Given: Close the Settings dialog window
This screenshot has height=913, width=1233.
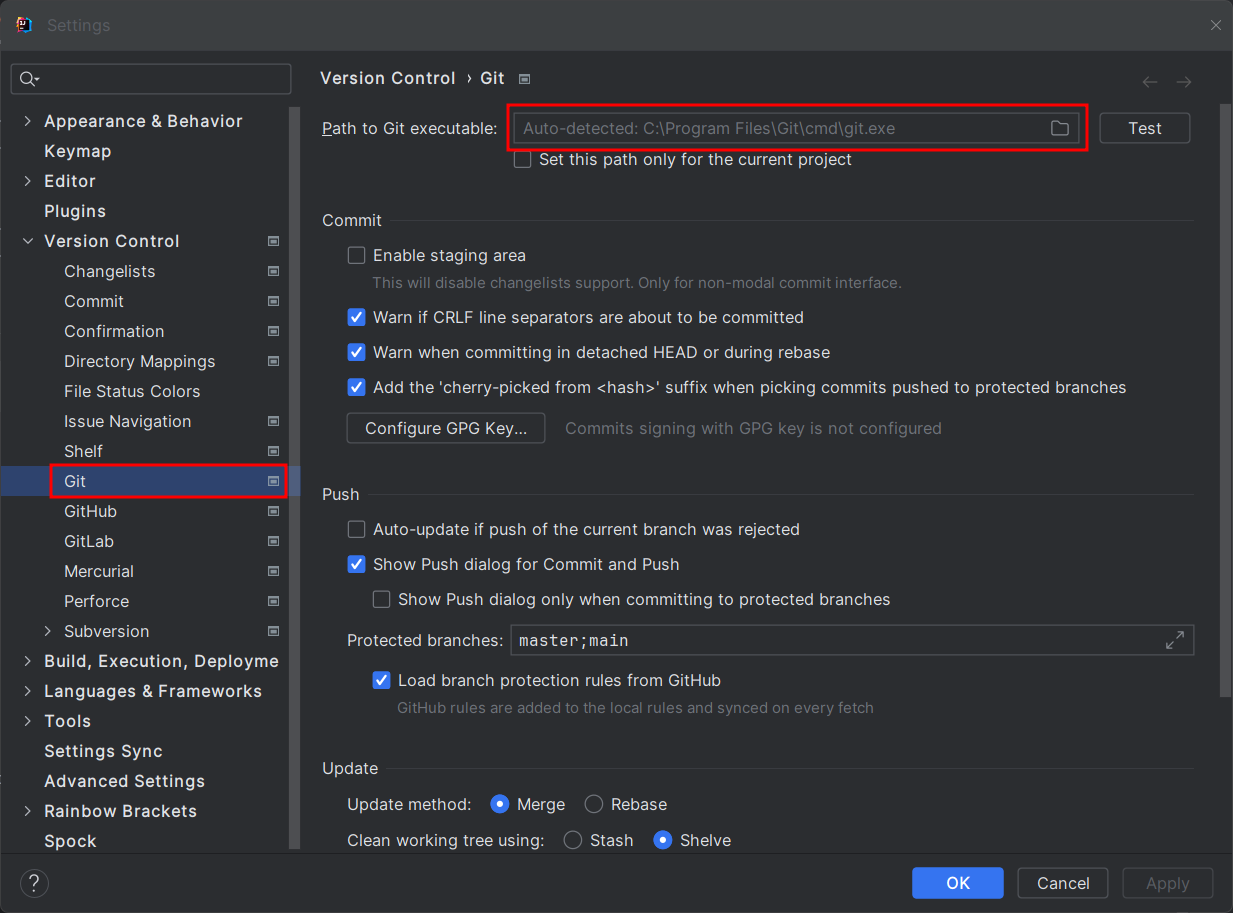Looking at the screenshot, I should coord(1216,25).
